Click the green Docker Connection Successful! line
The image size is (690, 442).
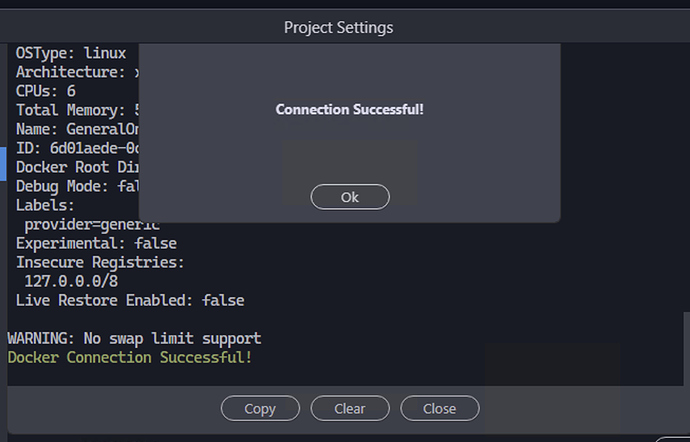[130, 357]
